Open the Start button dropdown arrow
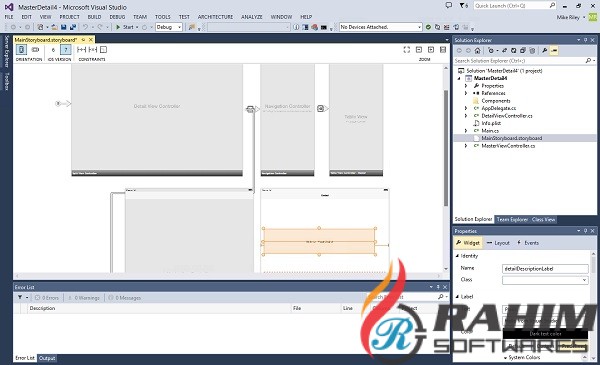The height and width of the screenshot is (365, 600). click(137, 27)
